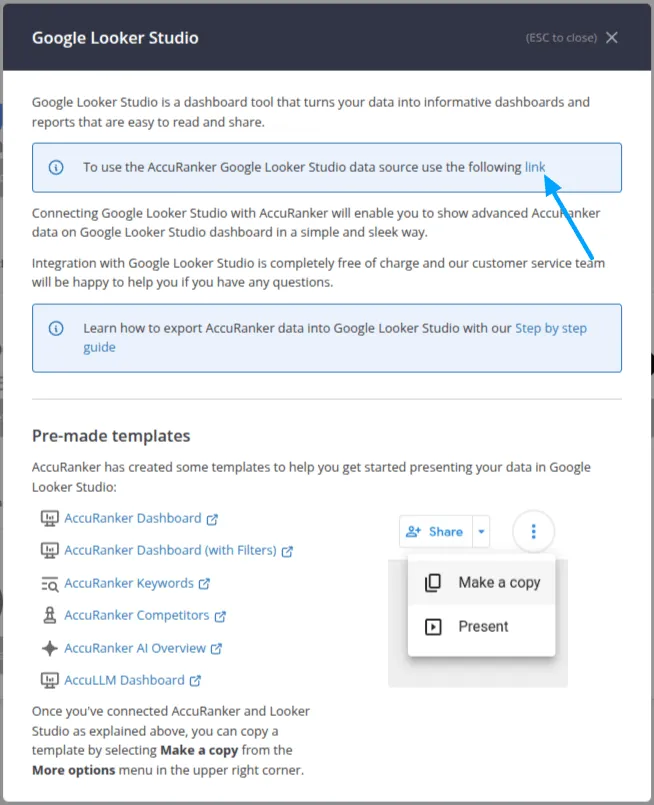
Task: Click external-link icon beside Dashboard with Filters
Action: coord(287,551)
